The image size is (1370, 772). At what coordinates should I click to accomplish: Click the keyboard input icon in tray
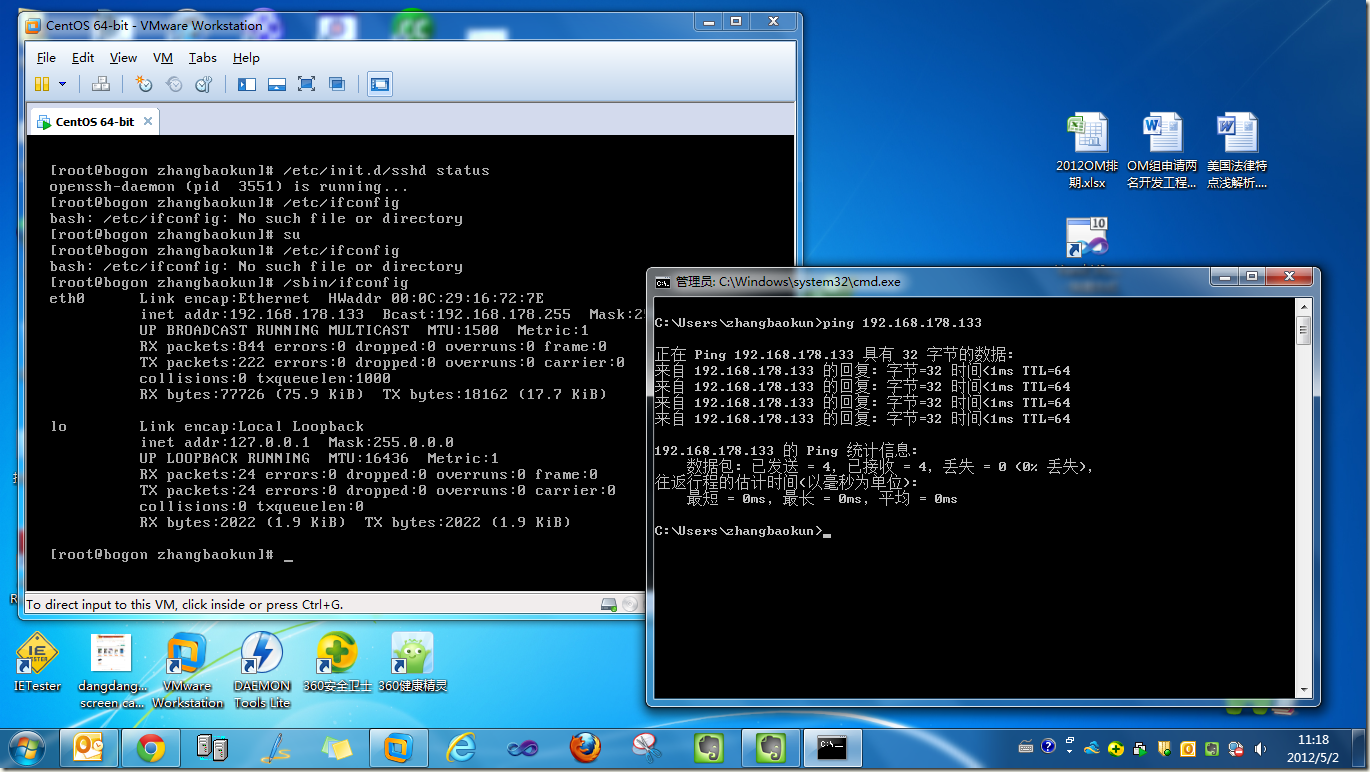pyautogui.click(x=1026, y=747)
